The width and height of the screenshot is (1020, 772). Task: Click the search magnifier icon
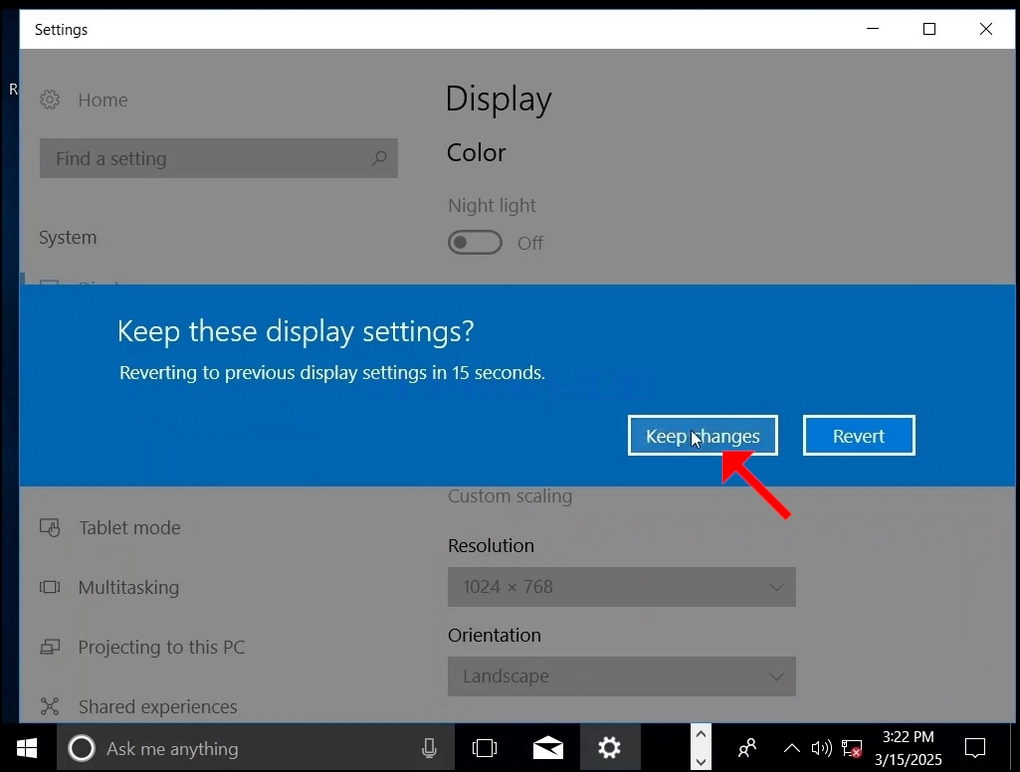(379, 158)
